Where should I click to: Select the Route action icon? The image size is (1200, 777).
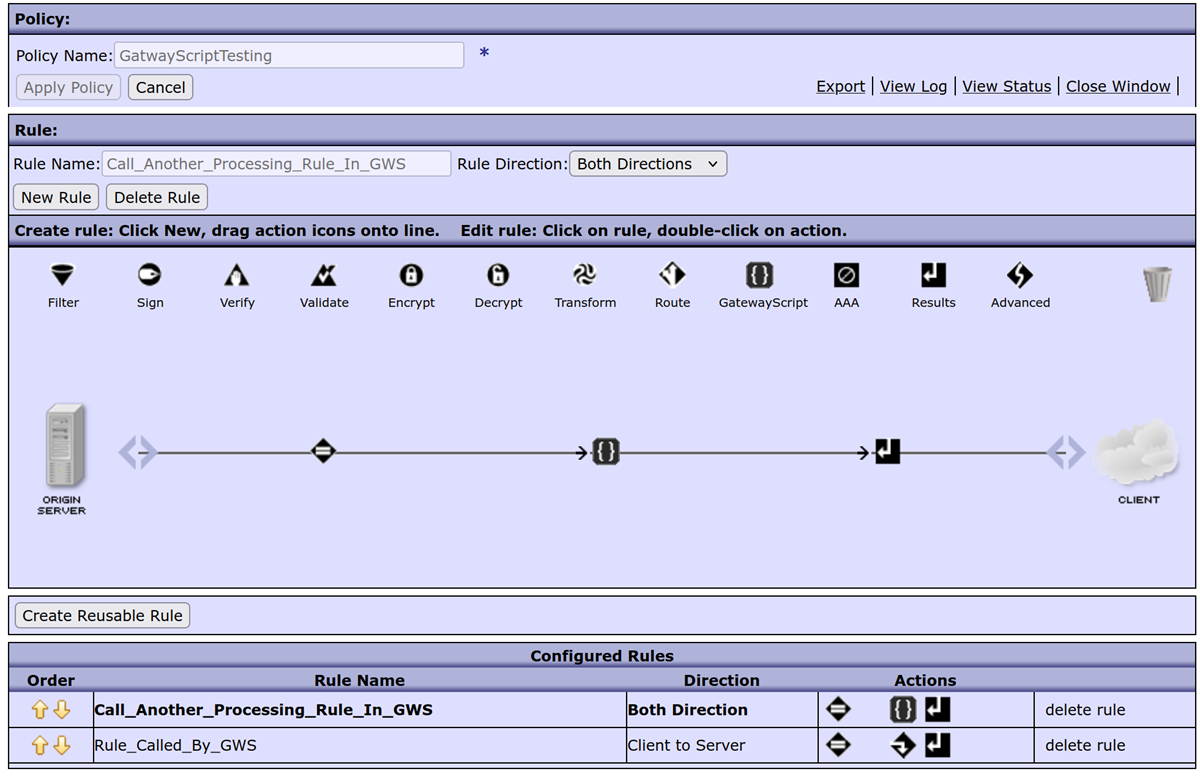pyautogui.click(x=672, y=275)
